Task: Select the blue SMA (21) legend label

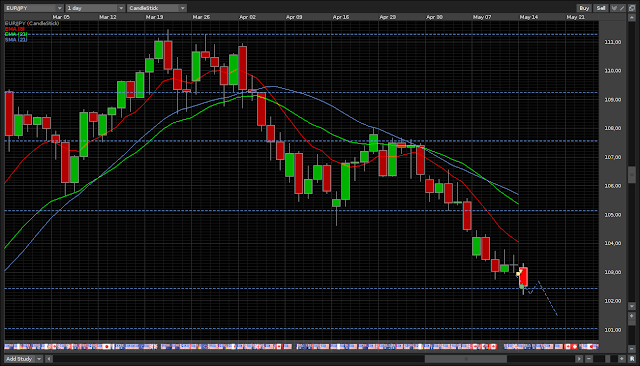Action: coord(16,39)
